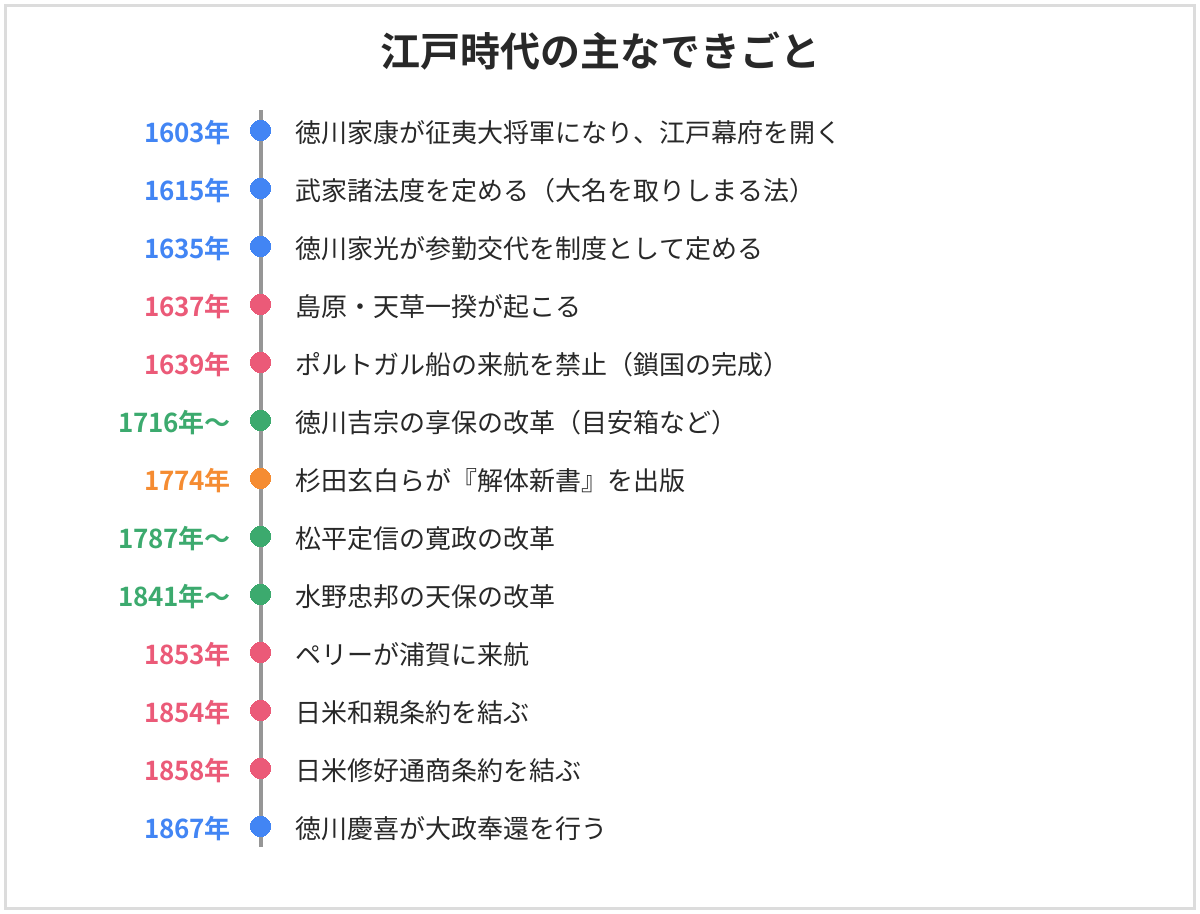Click the text 島原・天草一揆が起こる
The image size is (1200, 914).
(x=438, y=306)
